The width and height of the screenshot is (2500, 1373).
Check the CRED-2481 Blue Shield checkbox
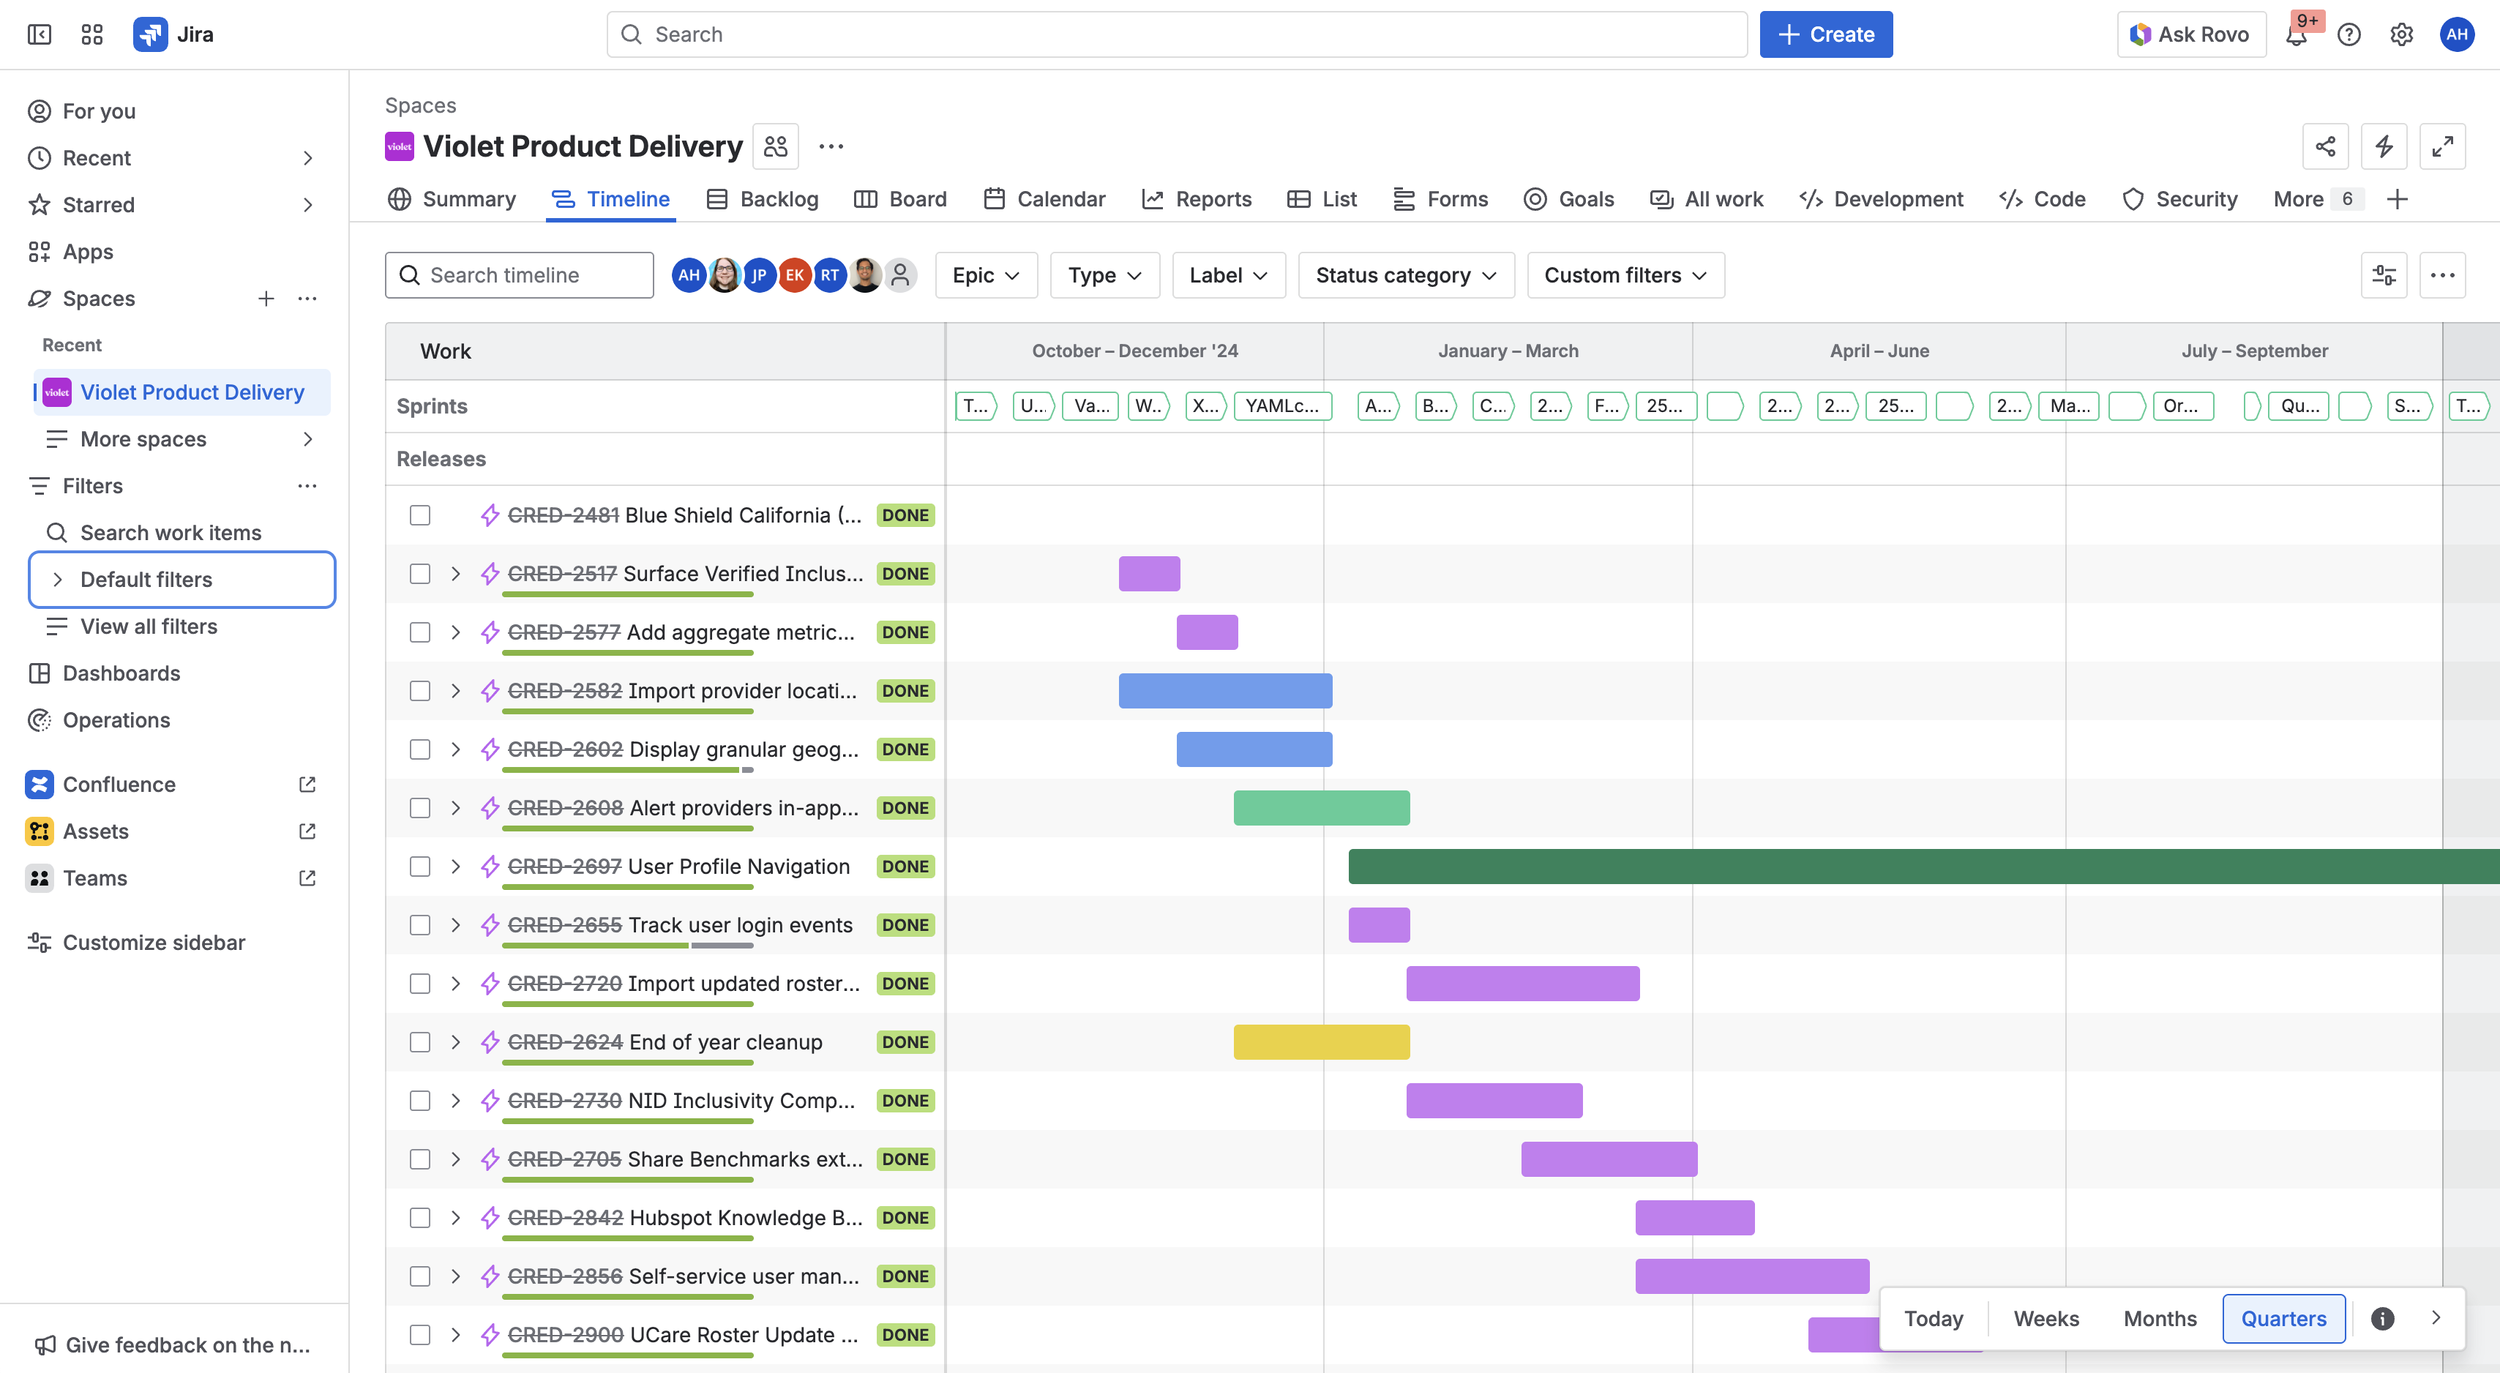[x=420, y=515]
